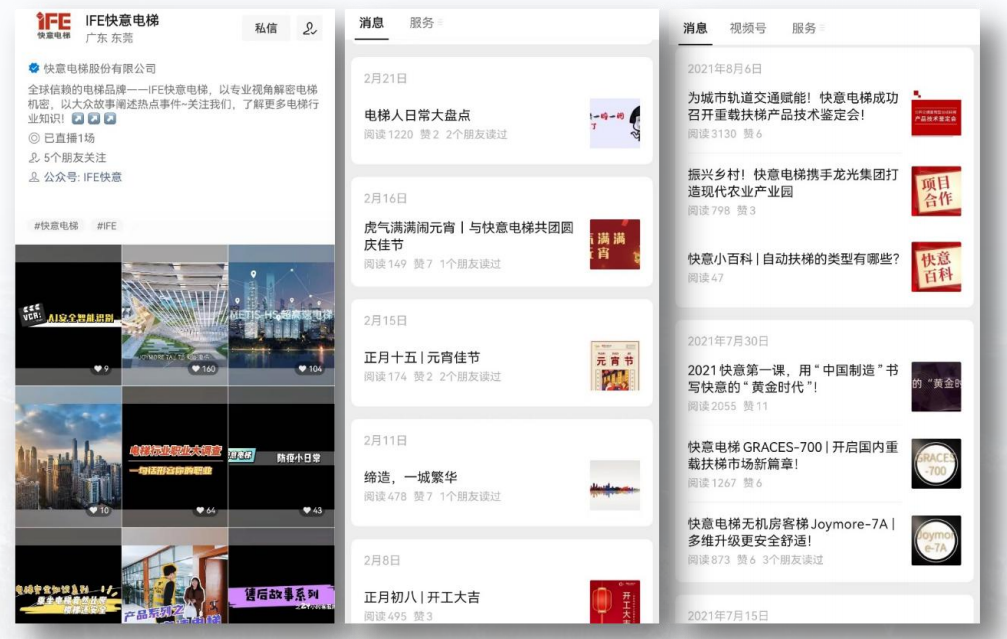Screen dimensions: 1007x639
Task: Click the 项目合作 thumbnail
Action: (936, 191)
